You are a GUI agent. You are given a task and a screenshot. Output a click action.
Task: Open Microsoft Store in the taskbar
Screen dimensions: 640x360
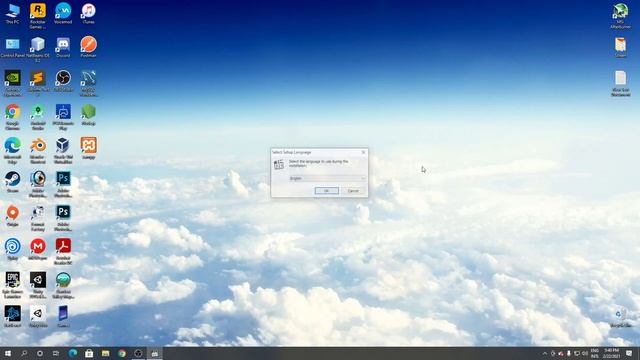[x=89, y=353]
